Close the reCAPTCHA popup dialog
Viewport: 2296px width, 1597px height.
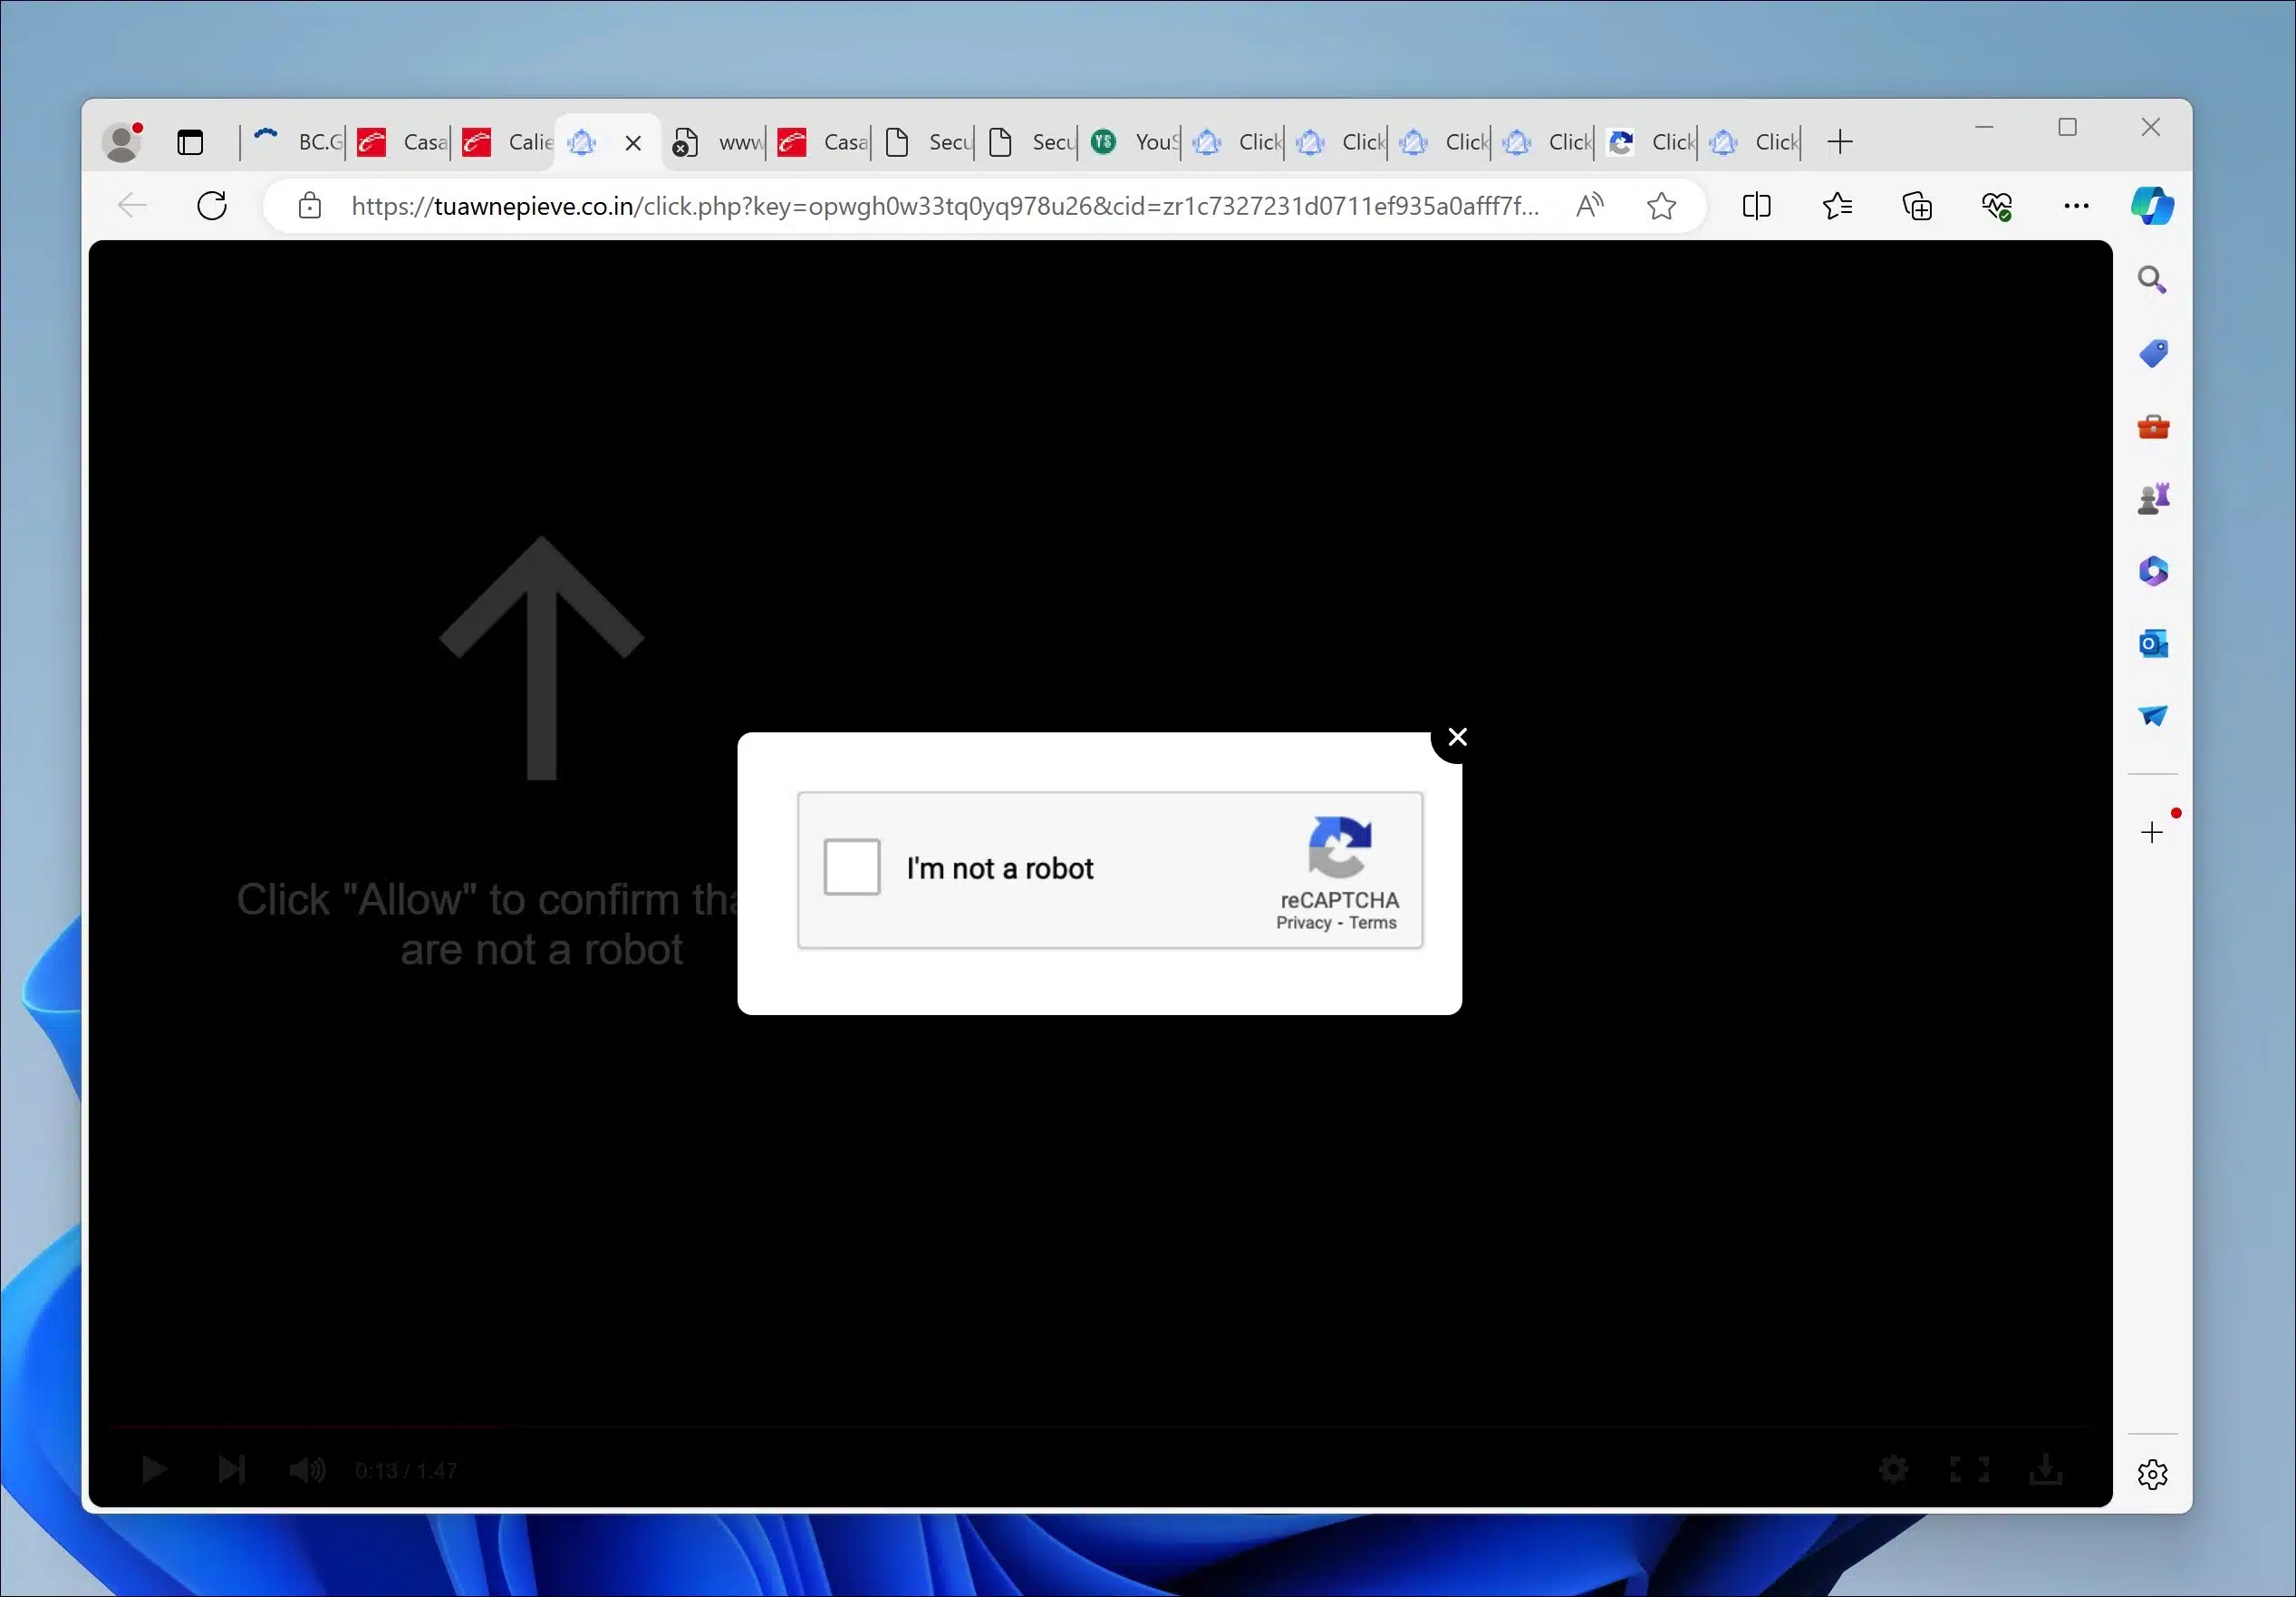coord(1457,738)
